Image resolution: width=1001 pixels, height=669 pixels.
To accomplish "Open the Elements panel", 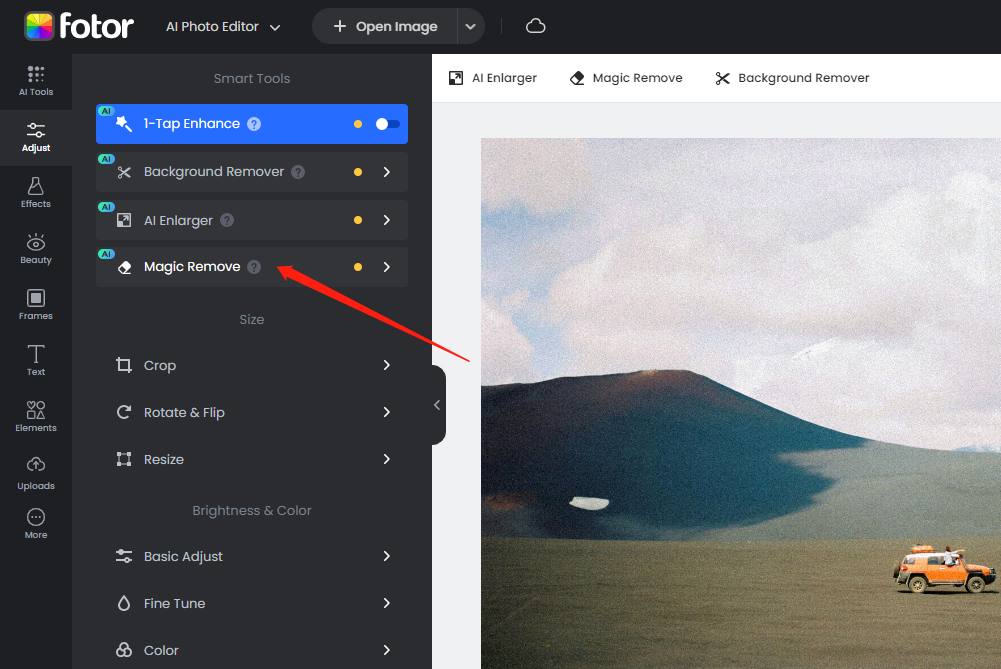I will click(x=36, y=417).
